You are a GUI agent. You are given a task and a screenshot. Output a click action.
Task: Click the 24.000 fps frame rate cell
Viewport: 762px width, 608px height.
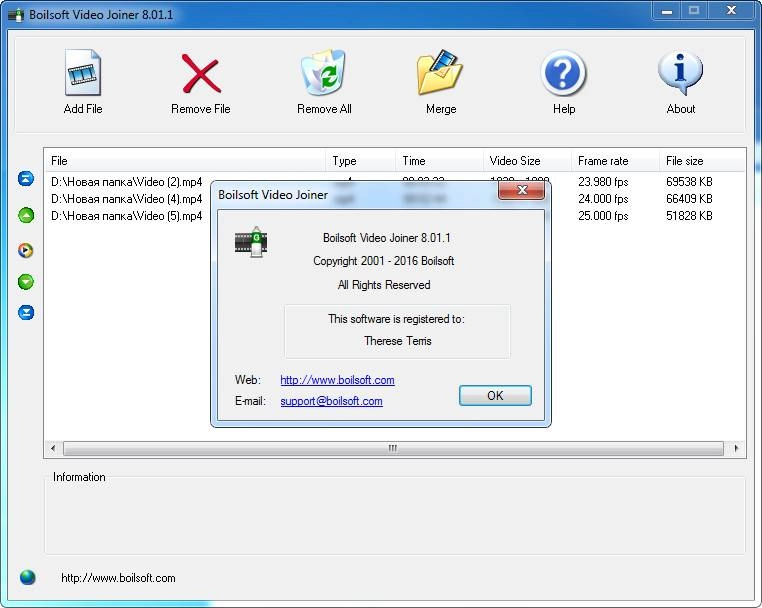[x=603, y=199]
